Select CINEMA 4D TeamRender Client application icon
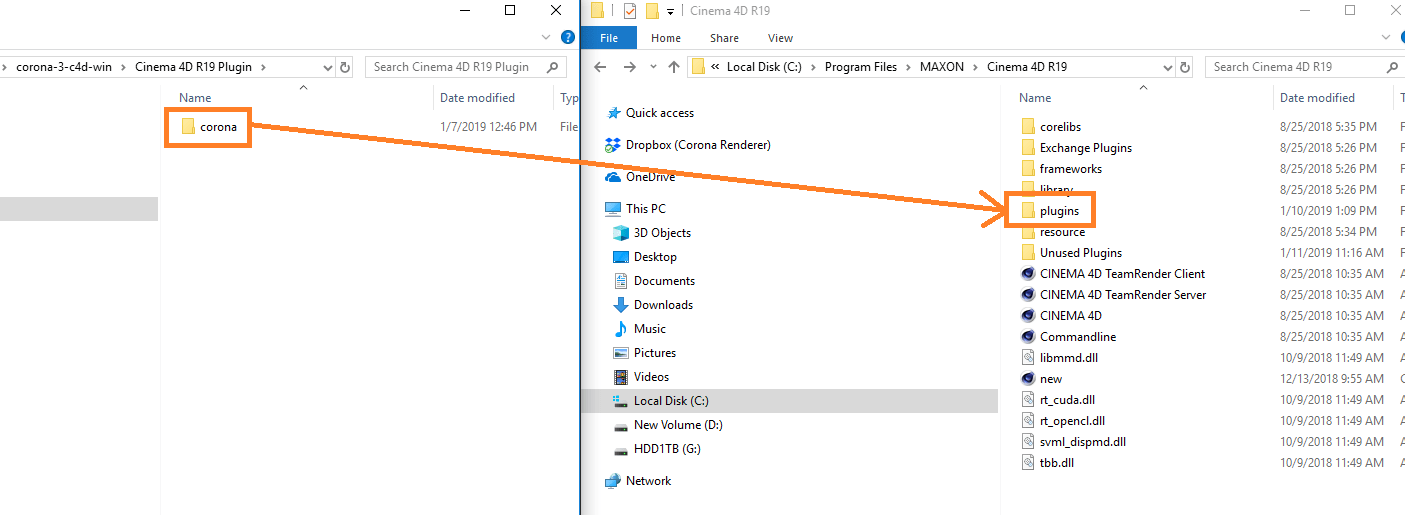 click(1028, 274)
